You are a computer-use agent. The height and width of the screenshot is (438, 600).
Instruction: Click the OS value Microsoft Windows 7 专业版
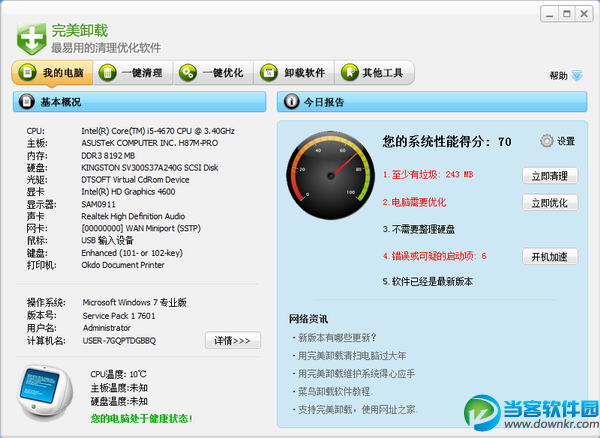[135, 303]
